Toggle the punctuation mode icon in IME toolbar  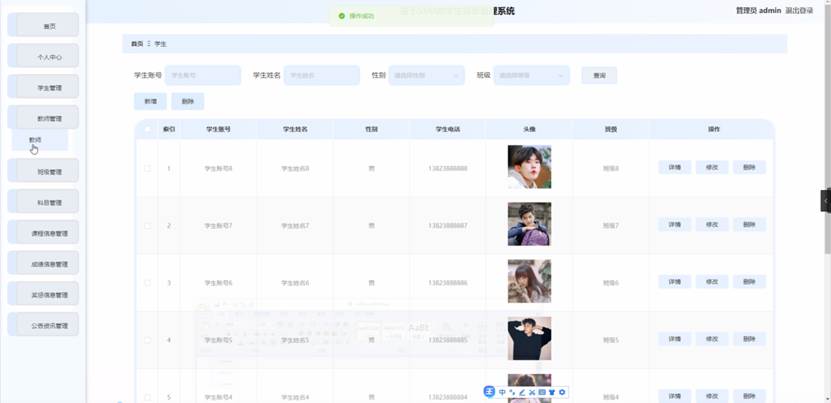(512, 392)
